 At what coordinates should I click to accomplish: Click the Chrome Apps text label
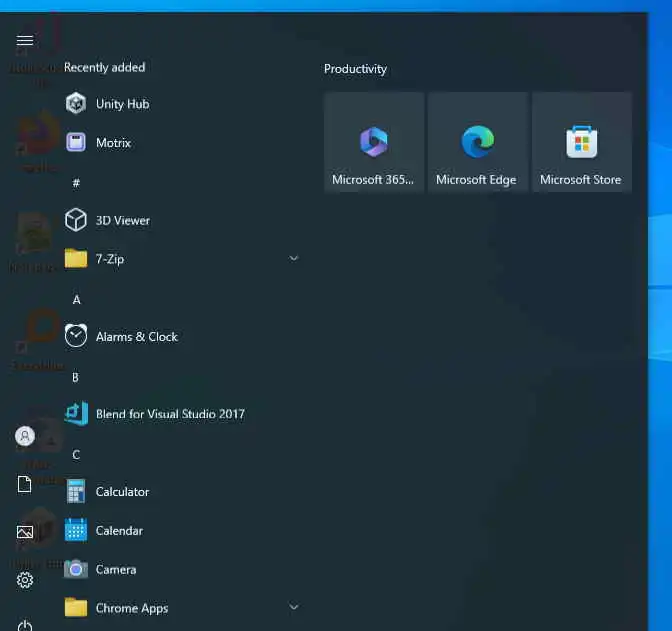point(132,608)
